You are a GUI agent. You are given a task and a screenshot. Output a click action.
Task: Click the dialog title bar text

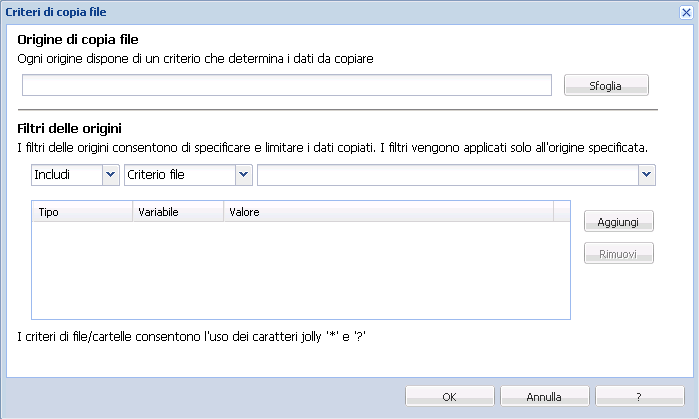[57, 11]
